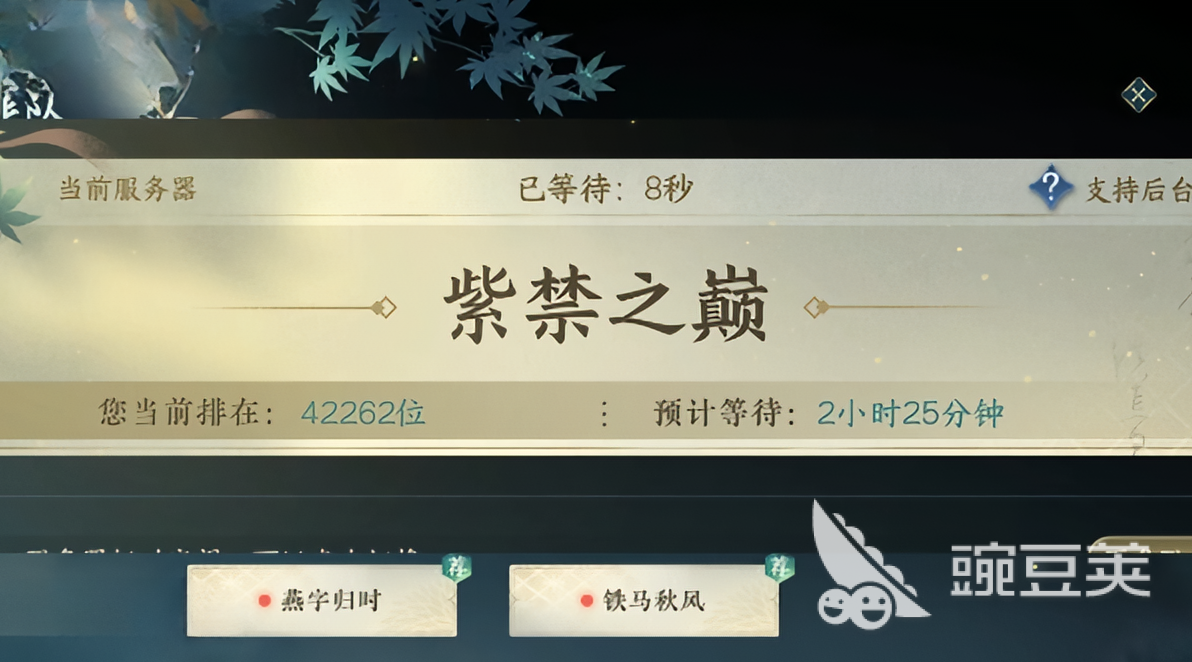Click the 您当前排在 label
The width and height of the screenshot is (1192, 662).
tap(185, 413)
